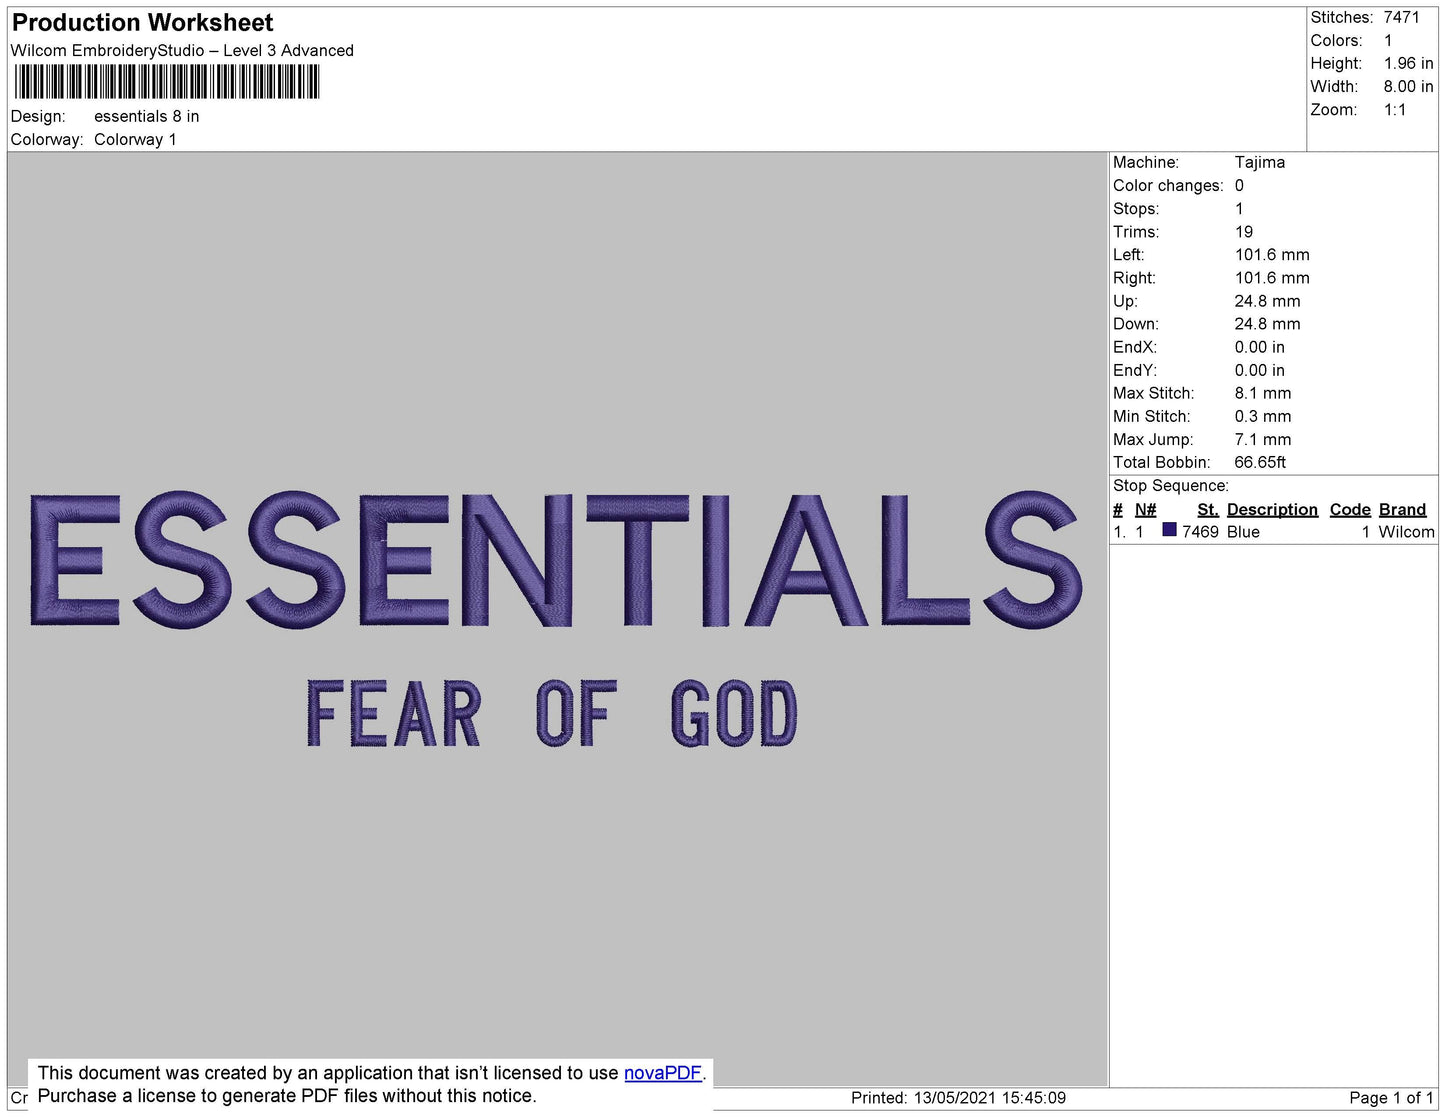Select the "101.6 mm" value beside Left
Screen dimensions: 1445x1117
click(1272, 254)
